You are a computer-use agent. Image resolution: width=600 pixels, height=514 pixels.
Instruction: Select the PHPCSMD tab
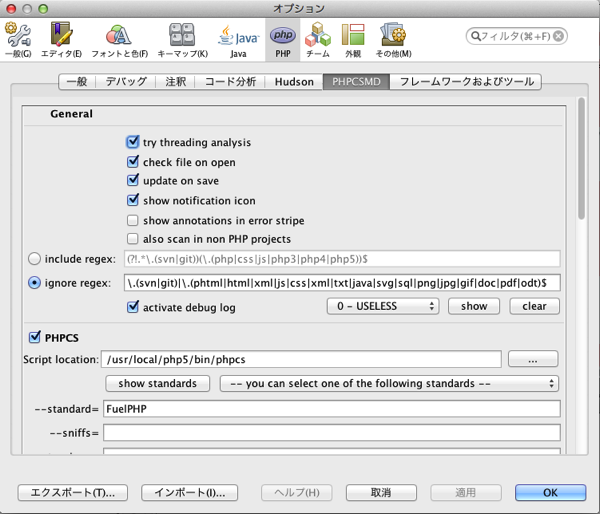[x=356, y=82]
